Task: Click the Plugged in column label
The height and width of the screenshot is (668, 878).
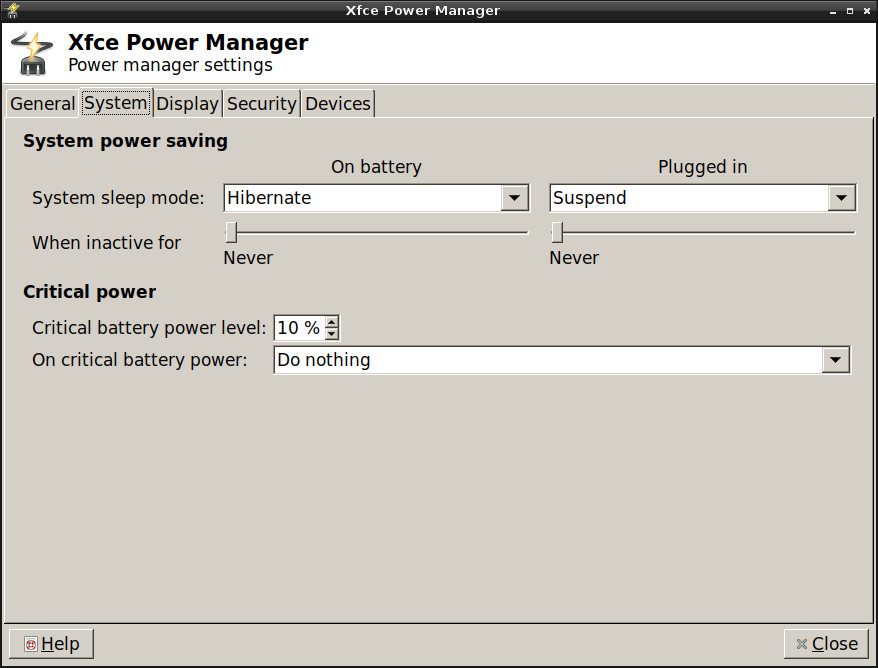Action: pos(703,167)
